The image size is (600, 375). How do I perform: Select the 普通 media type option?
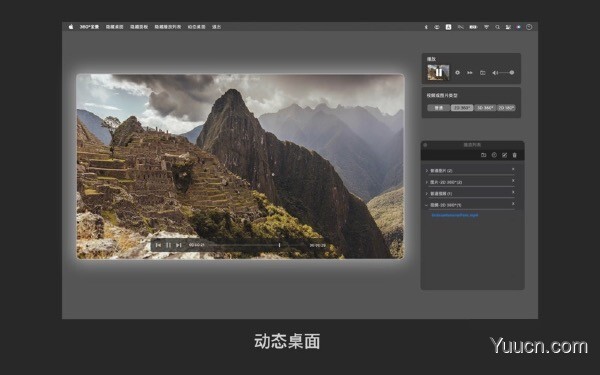(x=439, y=108)
